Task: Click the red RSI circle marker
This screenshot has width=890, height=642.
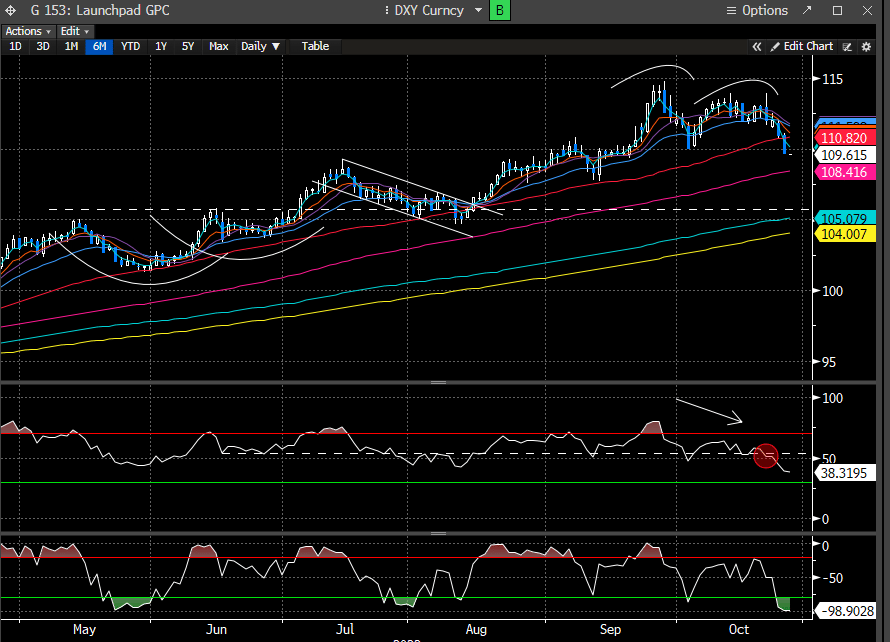Action: click(765, 456)
